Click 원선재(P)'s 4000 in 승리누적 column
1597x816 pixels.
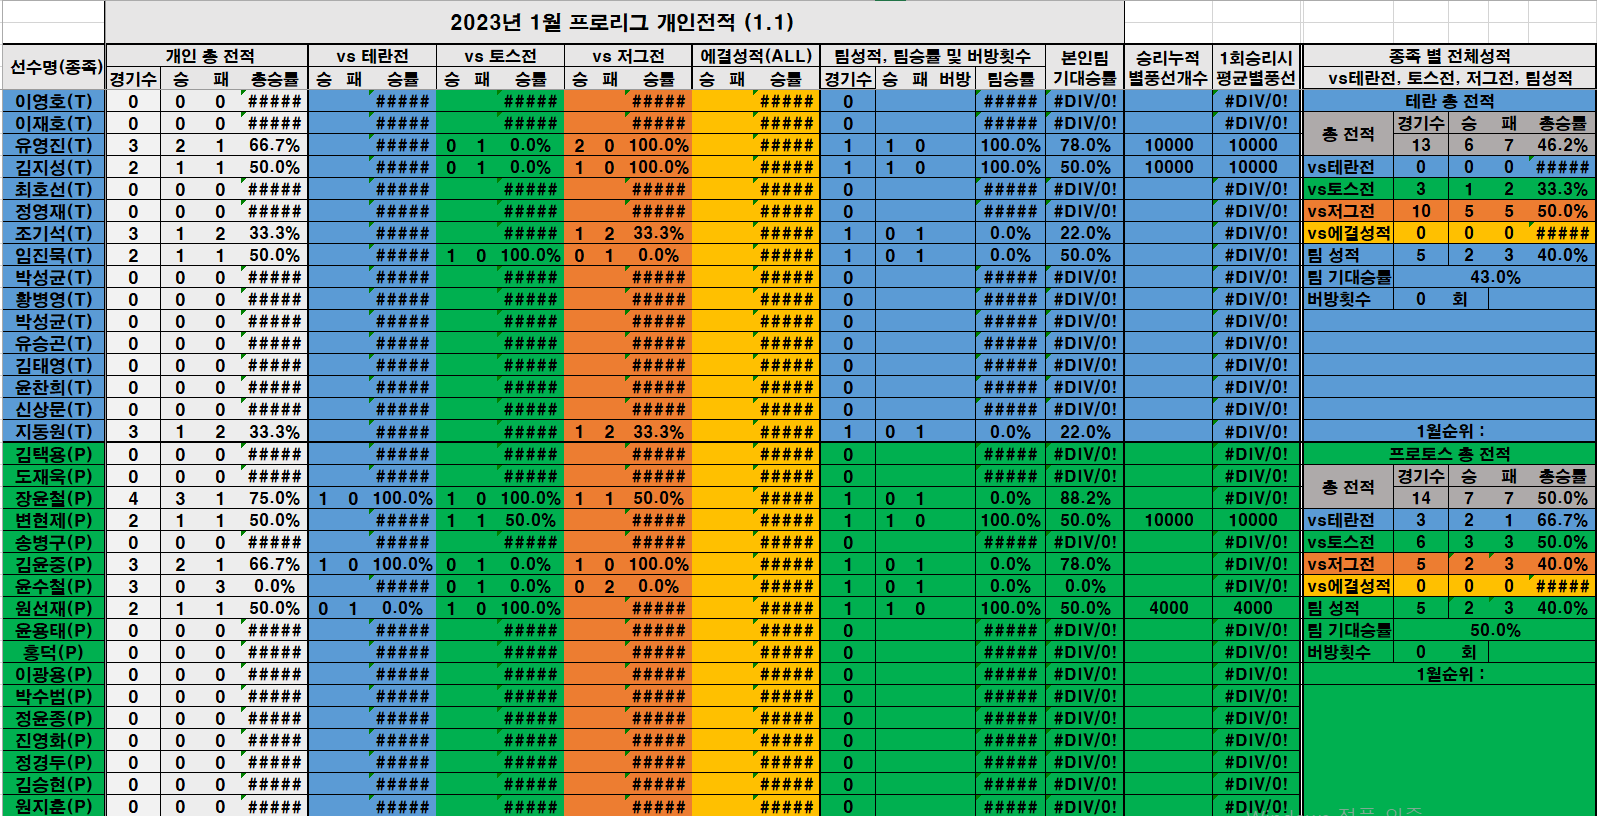[x=1168, y=608]
